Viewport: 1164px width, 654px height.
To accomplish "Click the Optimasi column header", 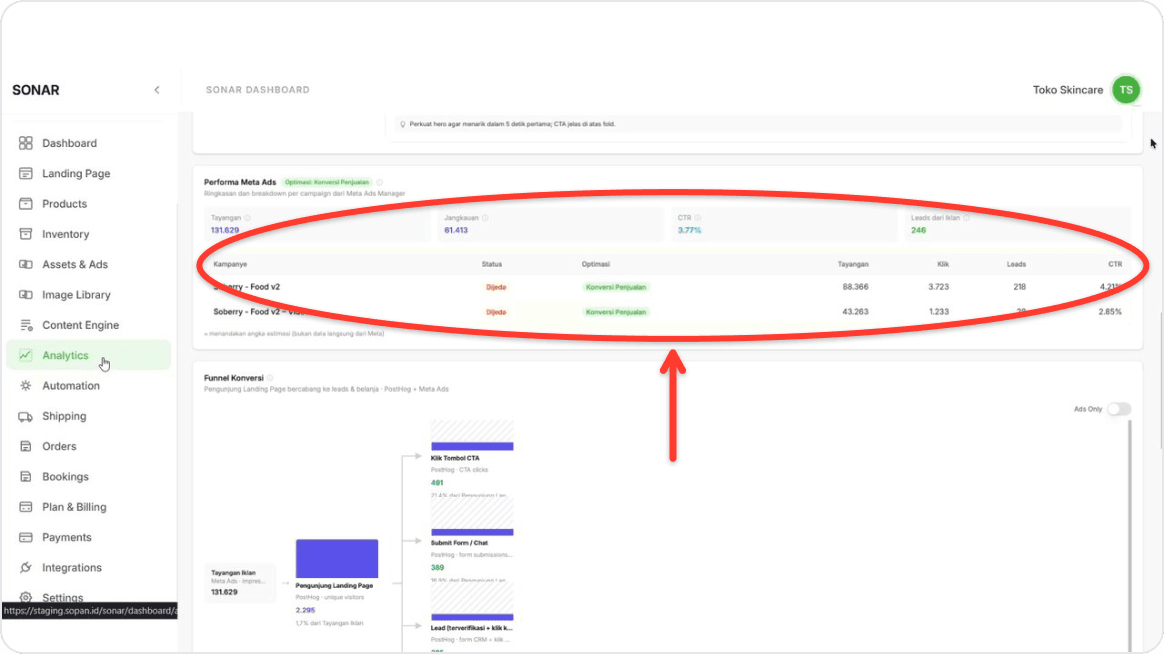I will coord(595,264).
